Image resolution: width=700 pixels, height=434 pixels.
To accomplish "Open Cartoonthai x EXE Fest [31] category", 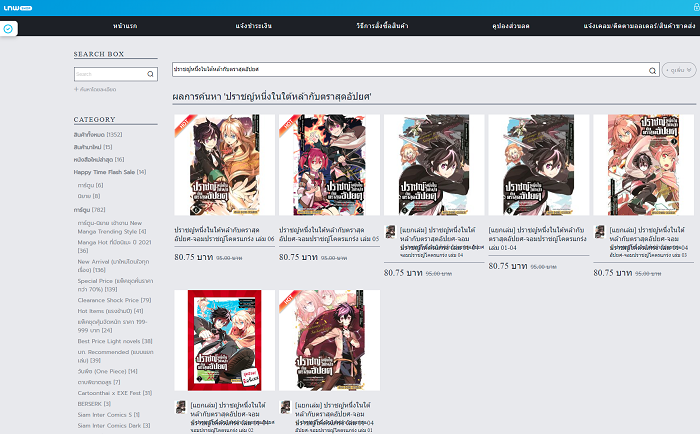I will tap(115, 393).
